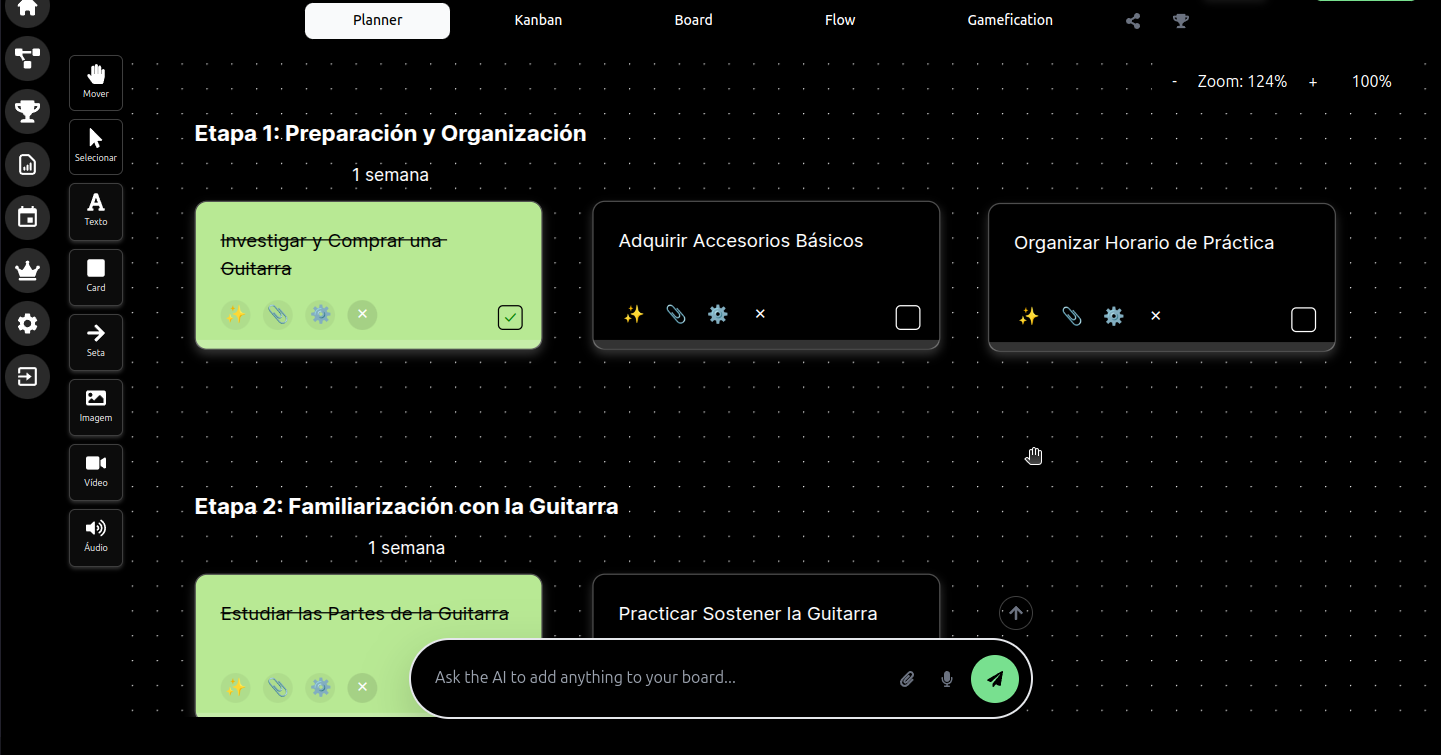This screenshot has width=1441, height=755.
Task: Switch to the Kanban tab
Action: pyautogui.click(x=537, y=19)
